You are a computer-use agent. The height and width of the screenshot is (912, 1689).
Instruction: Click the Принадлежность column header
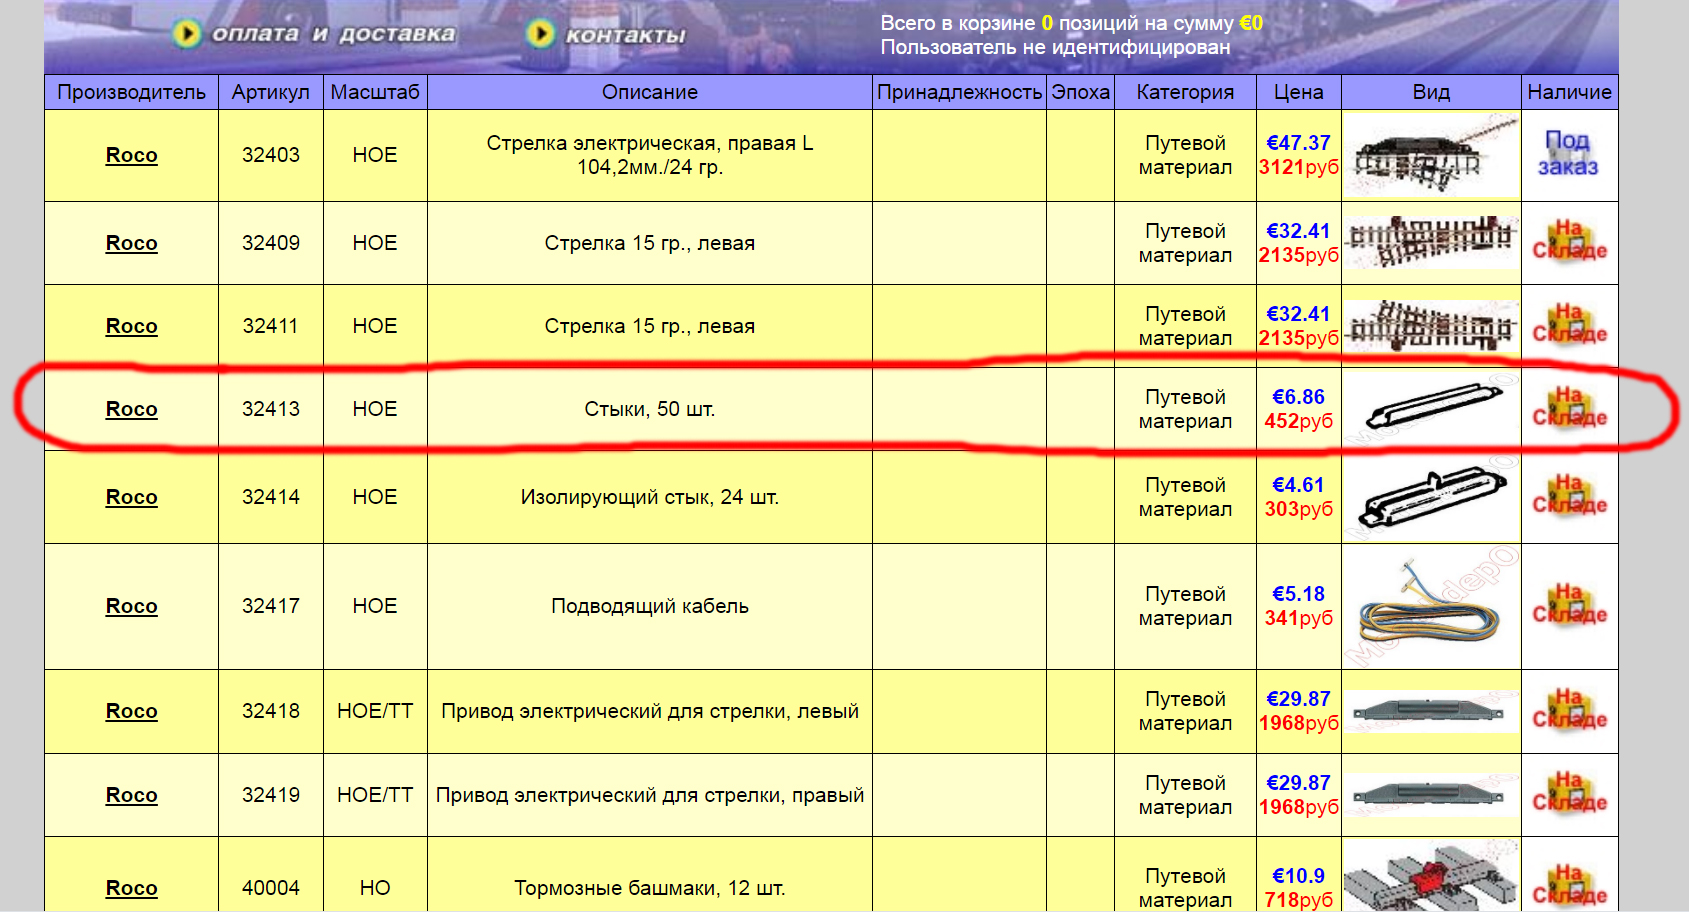tap(959, 92)
